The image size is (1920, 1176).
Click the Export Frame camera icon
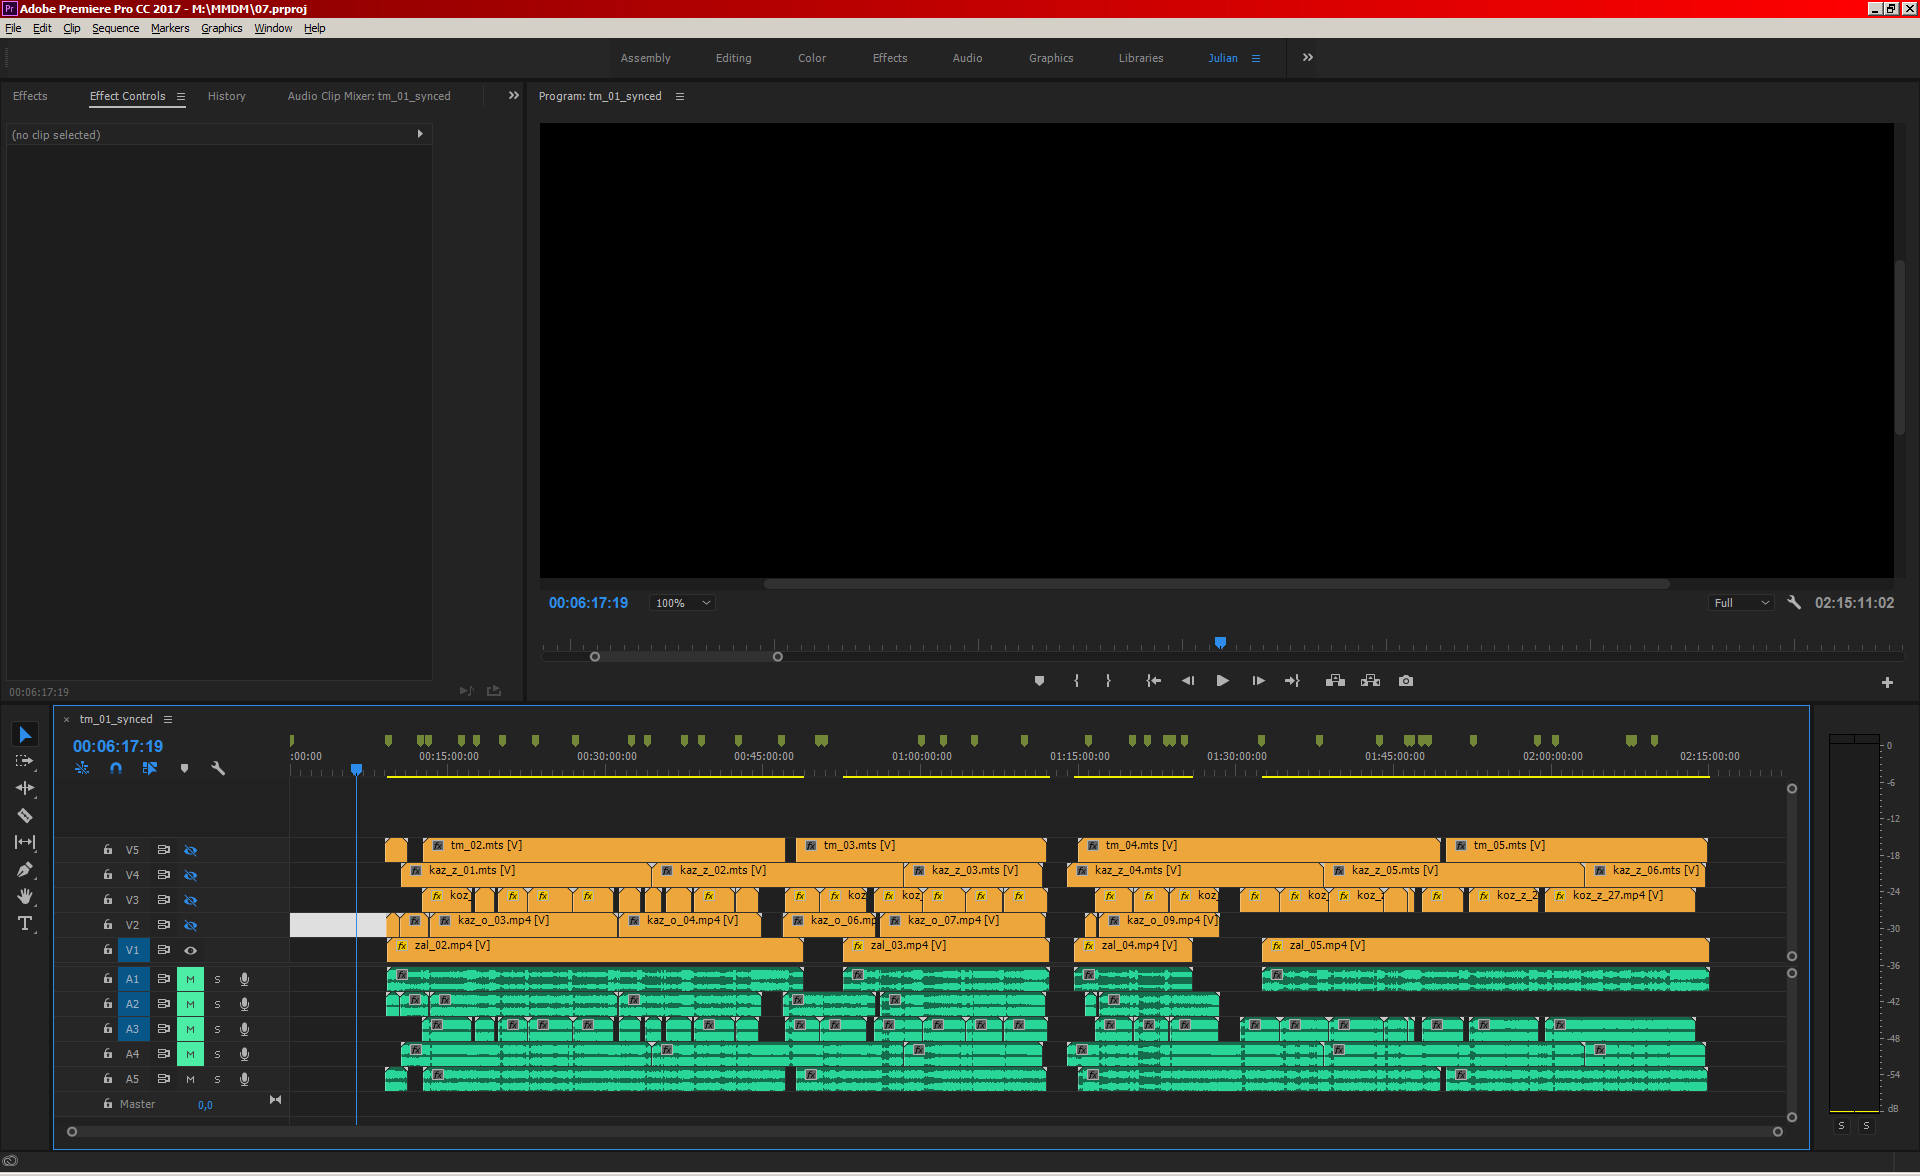pos(1406,681)
